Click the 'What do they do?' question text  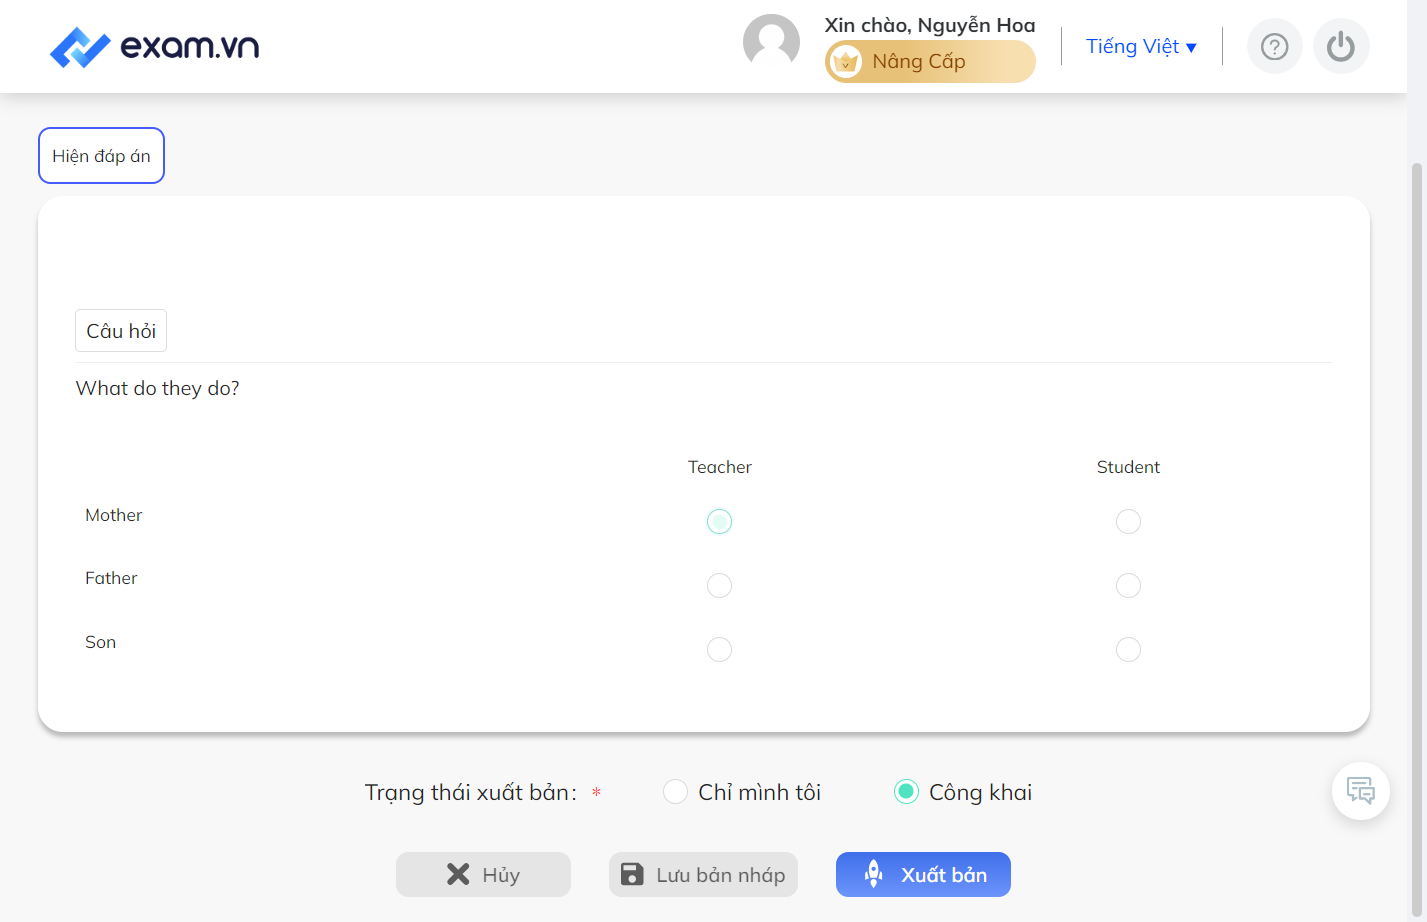coord(158,389)
